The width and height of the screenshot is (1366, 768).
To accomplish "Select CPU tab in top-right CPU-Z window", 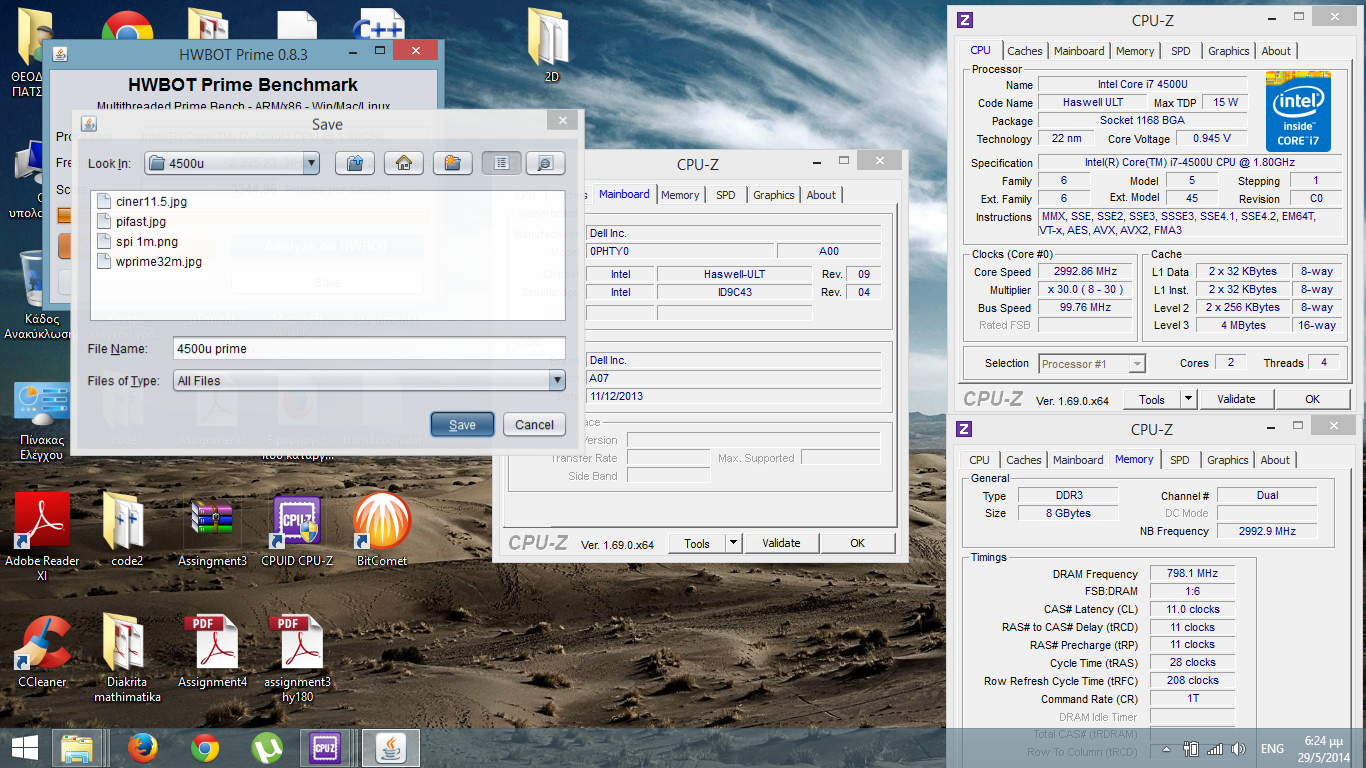I will (x=980, y=50).
